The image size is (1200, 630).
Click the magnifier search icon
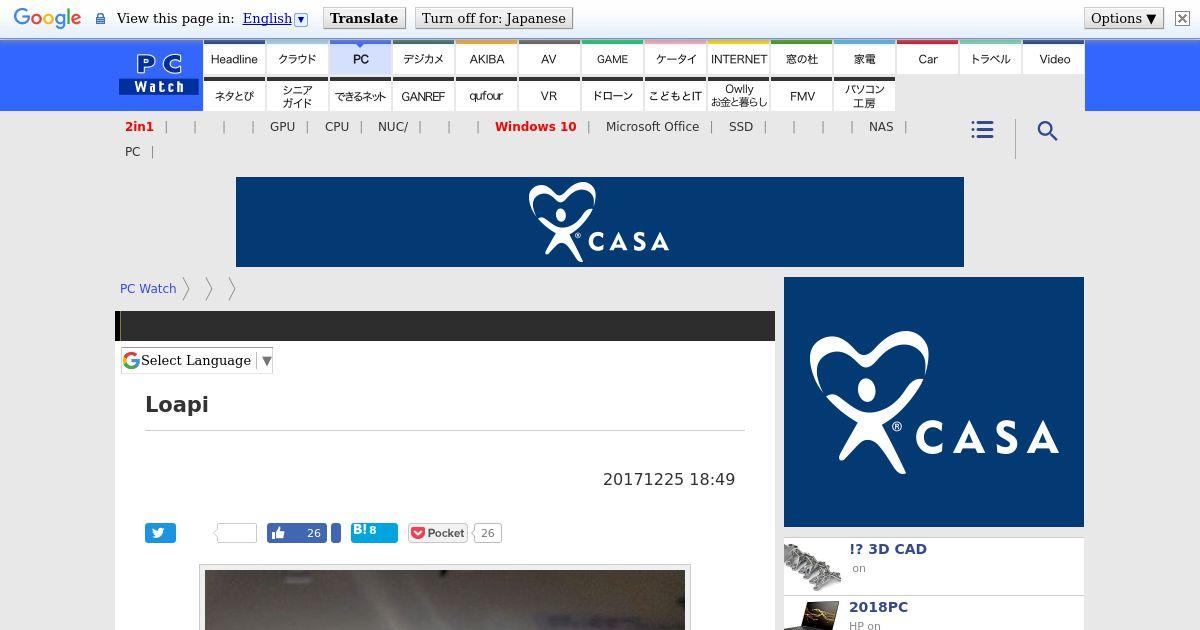1047,131
